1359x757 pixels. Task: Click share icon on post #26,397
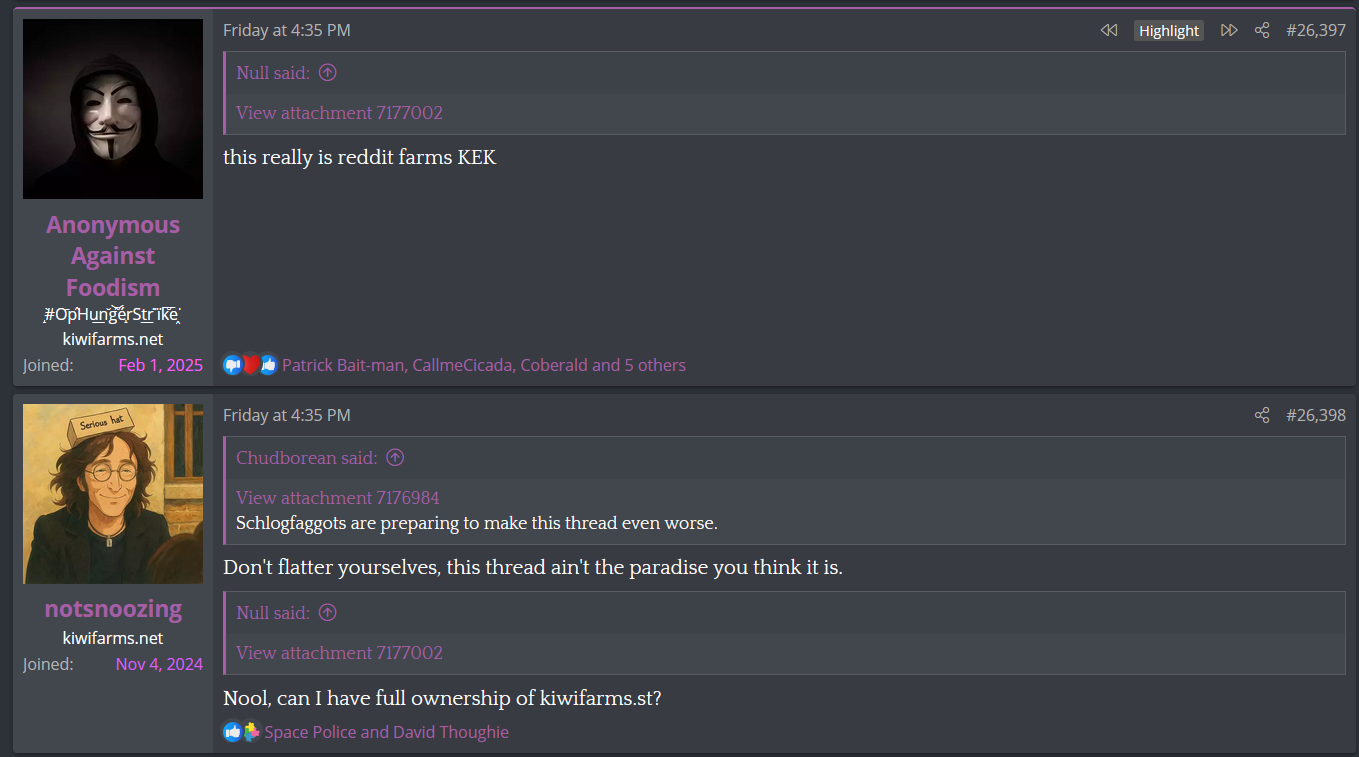click(x=1262, y=30)
